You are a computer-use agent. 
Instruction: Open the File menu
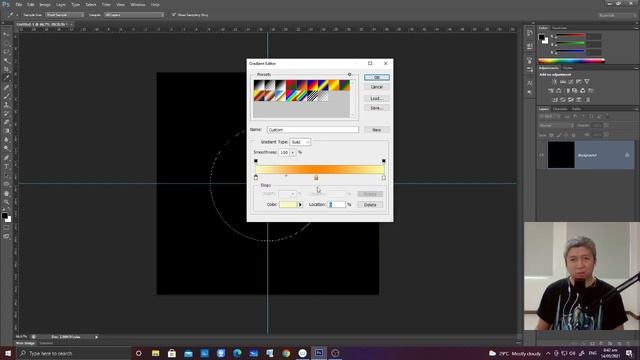[x=19, y=4]
